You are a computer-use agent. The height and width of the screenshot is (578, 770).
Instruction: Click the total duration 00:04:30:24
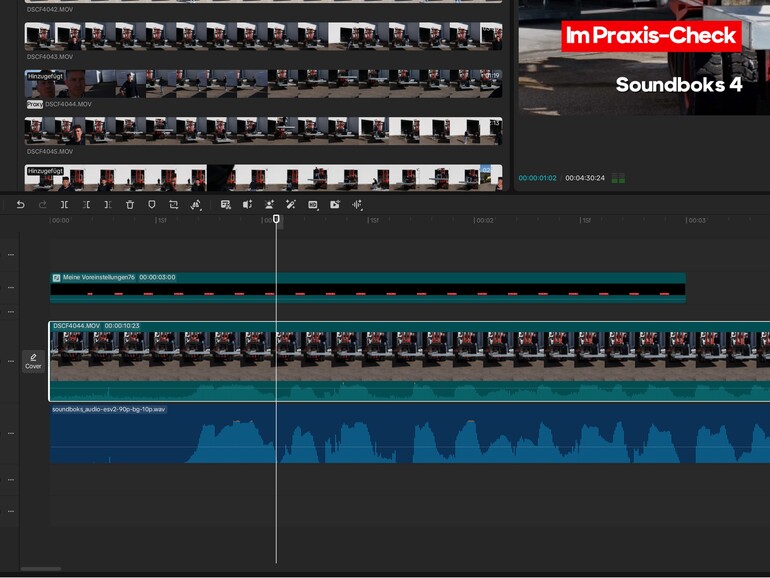[x=585, y=178]
